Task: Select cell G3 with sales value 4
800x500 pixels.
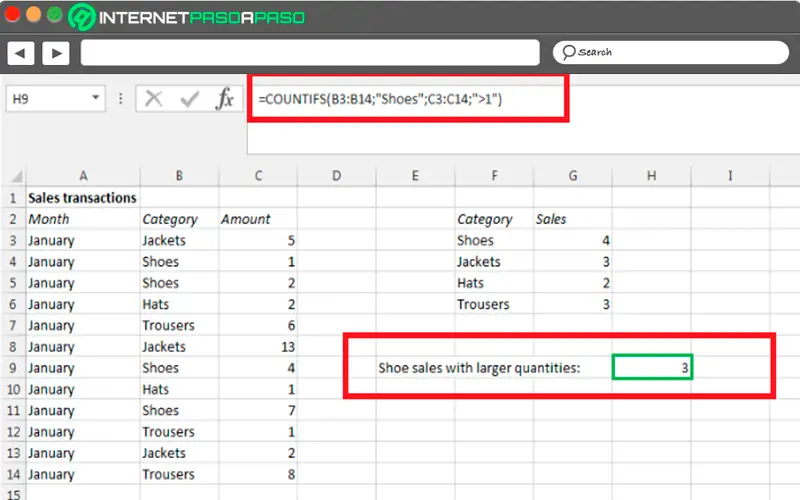Action: (x=572, y=240)
